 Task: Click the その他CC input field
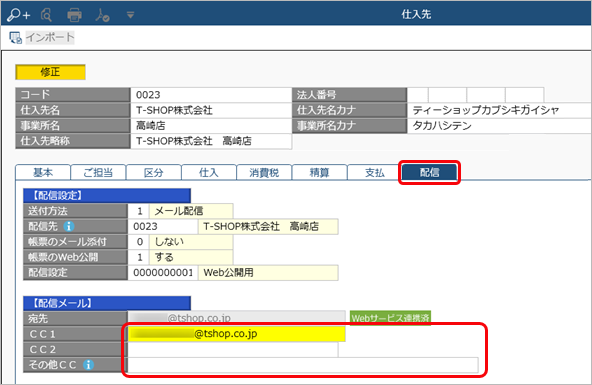click(x=303, y=365)
